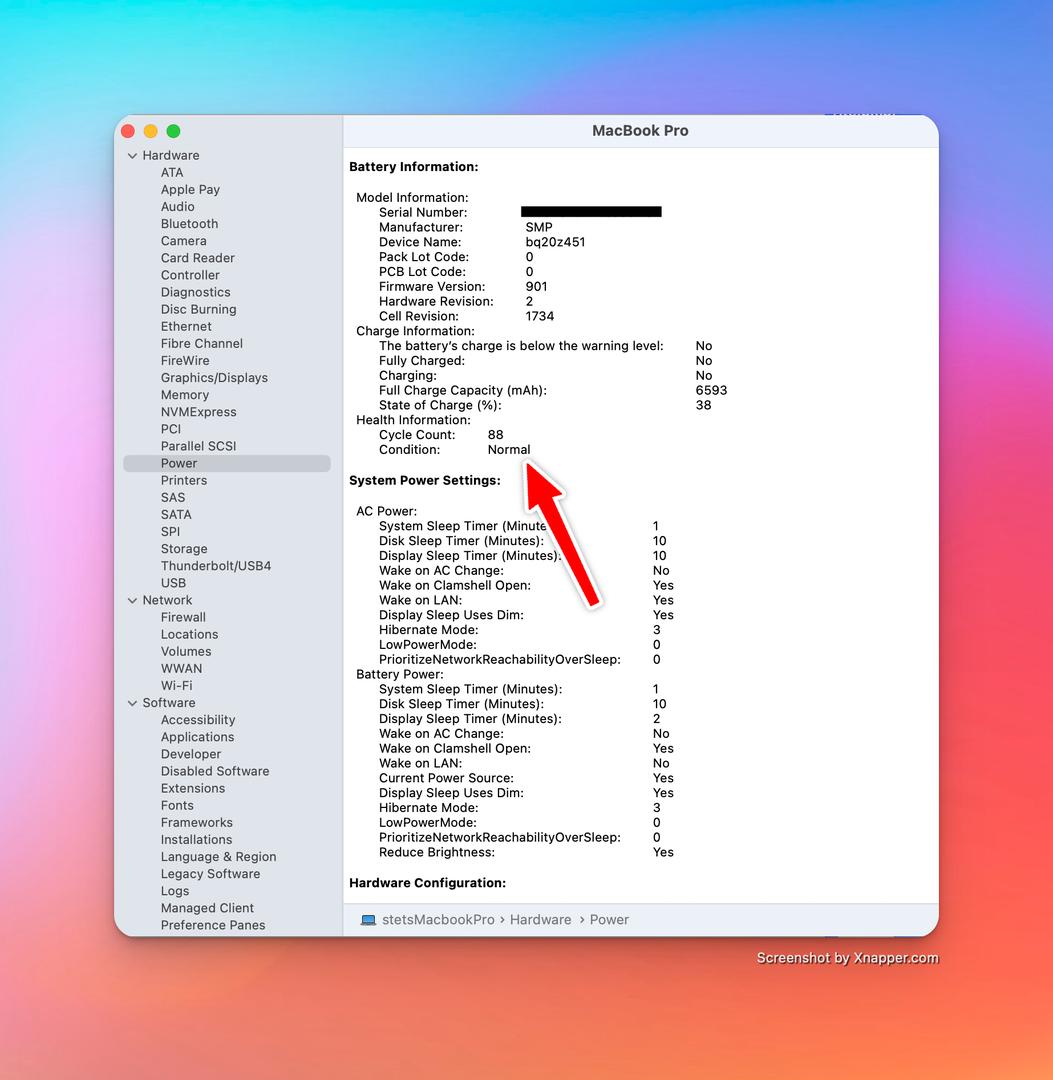The height and width of the screenshot is (1080, 1053).
Task: Collapse the Network section chevron
Action: pos(132,601)
